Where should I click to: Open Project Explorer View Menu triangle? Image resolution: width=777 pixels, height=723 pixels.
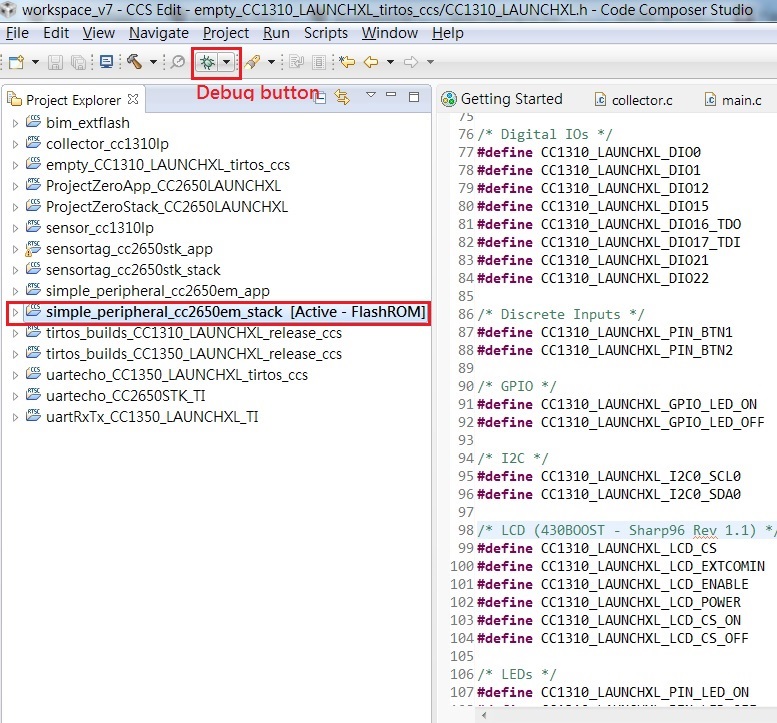pyautogui.click(x=371, y=95)
